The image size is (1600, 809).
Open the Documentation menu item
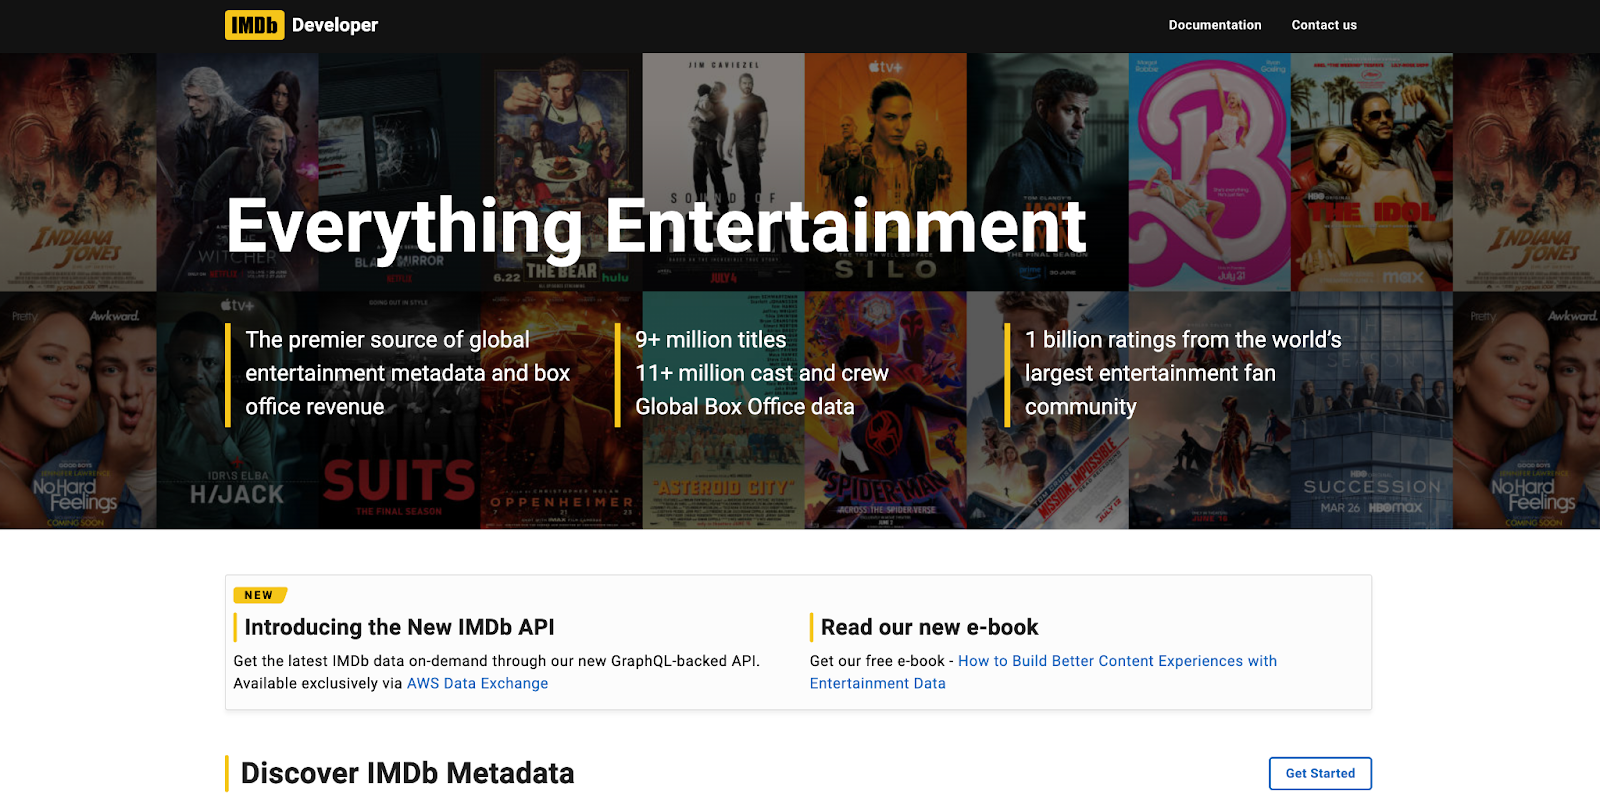tap(1214, 25)
